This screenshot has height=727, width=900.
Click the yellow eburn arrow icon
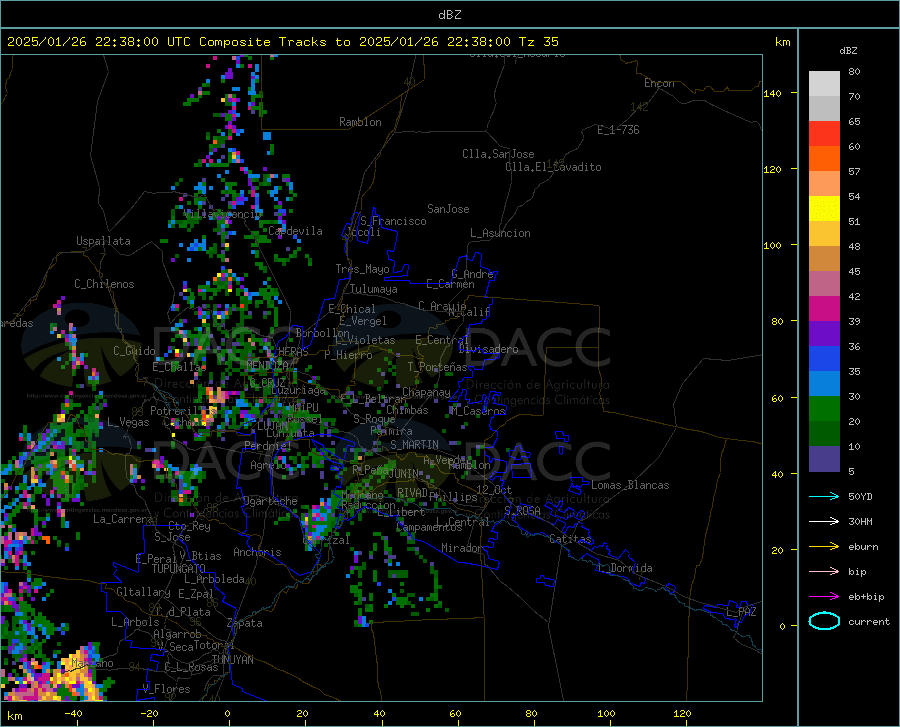(824, 546)
